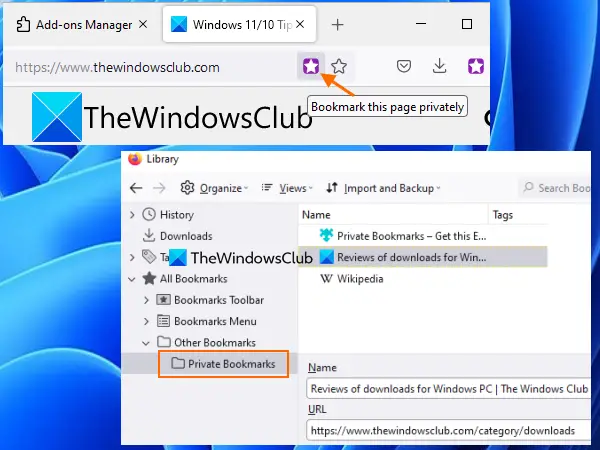600x450 pixels.
Task: Minimize the Firefox browser window
Action: [x=421, y=24]
